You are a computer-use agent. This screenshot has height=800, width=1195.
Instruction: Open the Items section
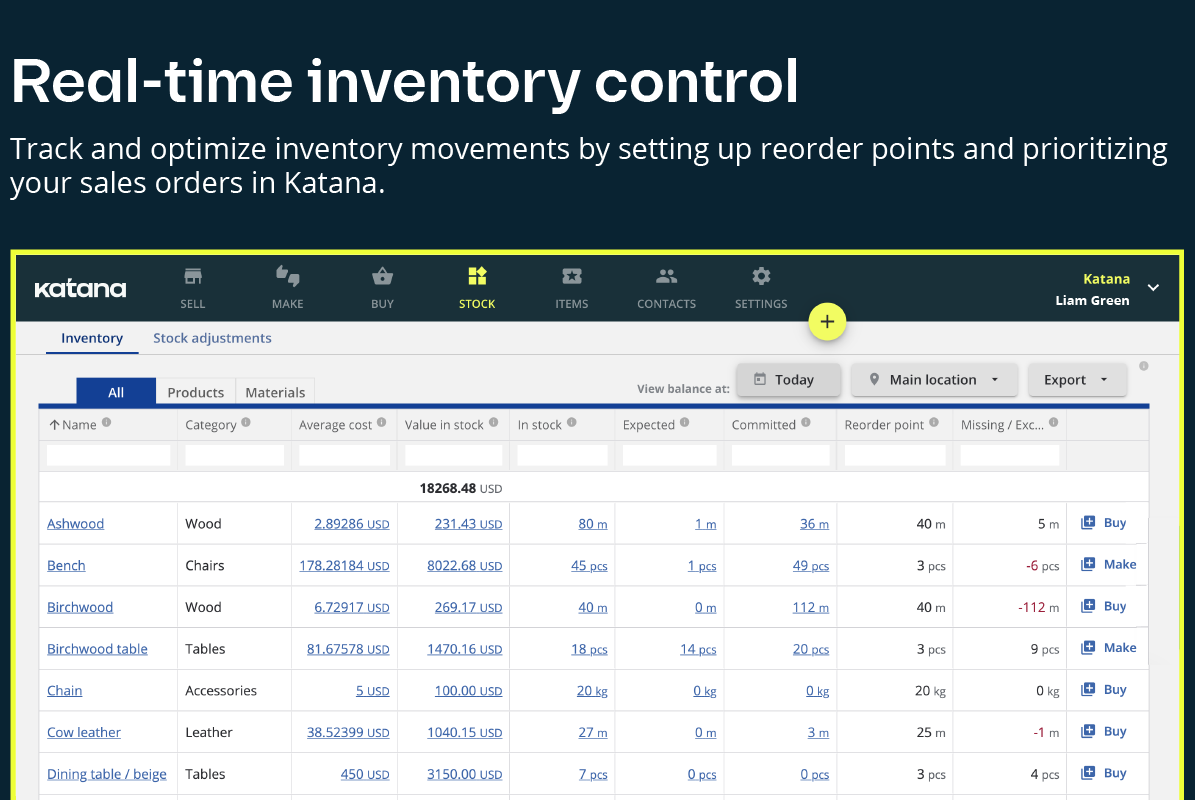pyautogui.click(x=572, y=288)
